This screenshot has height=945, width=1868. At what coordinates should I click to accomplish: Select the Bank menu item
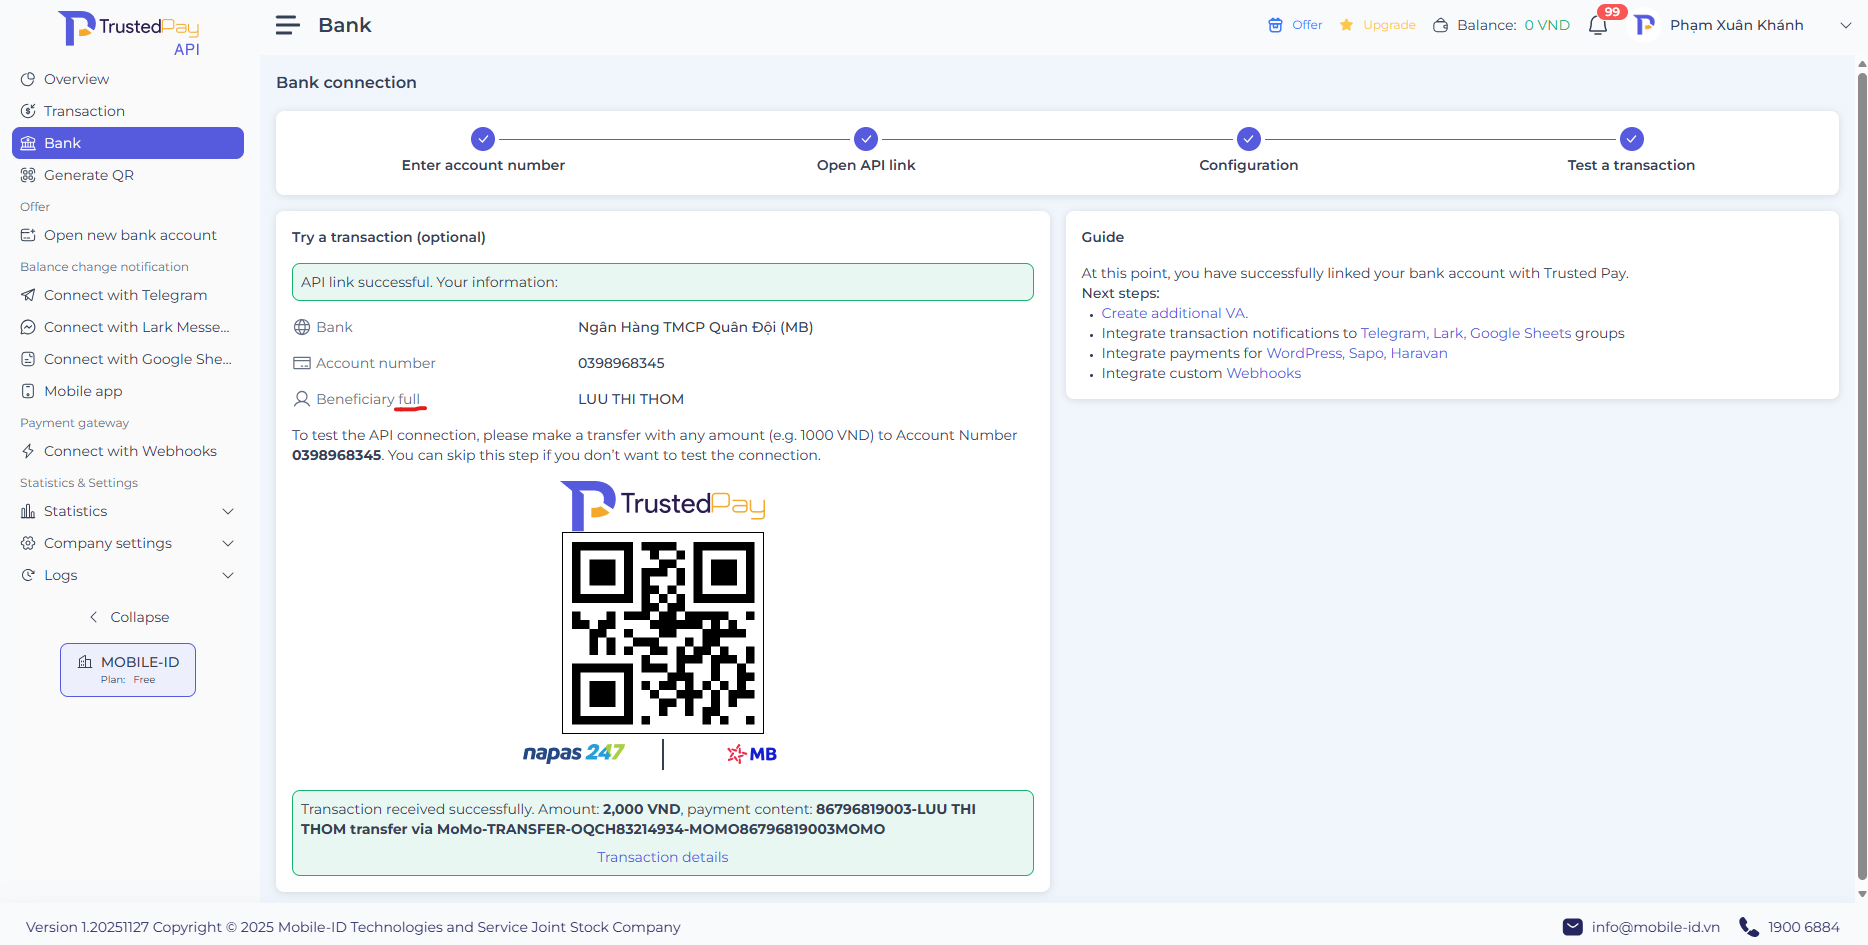[x=128, y=143]
